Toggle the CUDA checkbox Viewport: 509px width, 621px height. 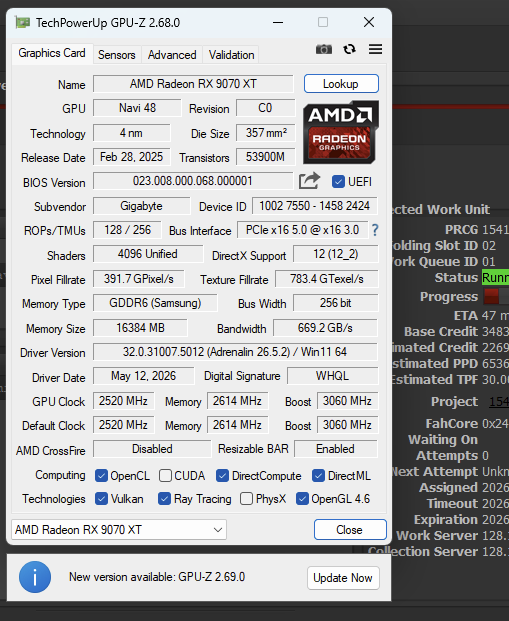(165, 476)
